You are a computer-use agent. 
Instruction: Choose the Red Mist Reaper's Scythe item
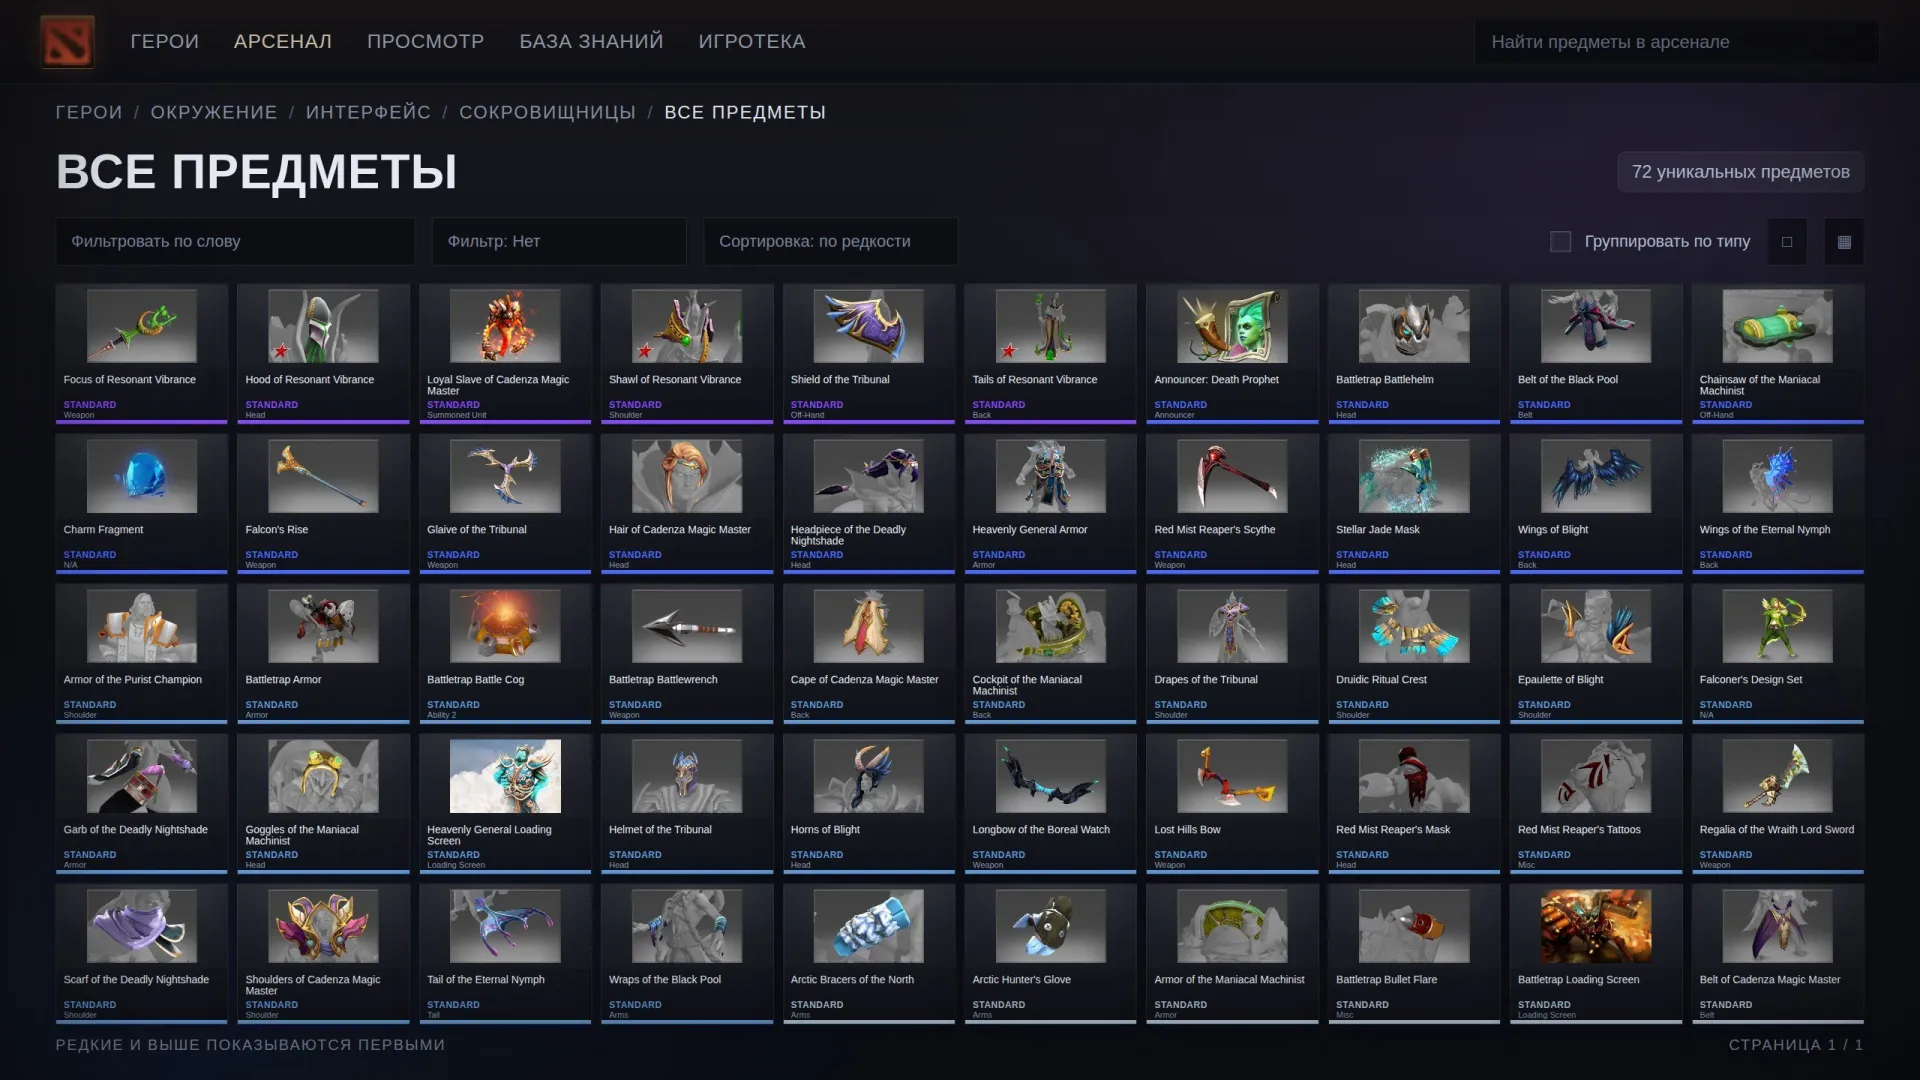[1232, 504]
